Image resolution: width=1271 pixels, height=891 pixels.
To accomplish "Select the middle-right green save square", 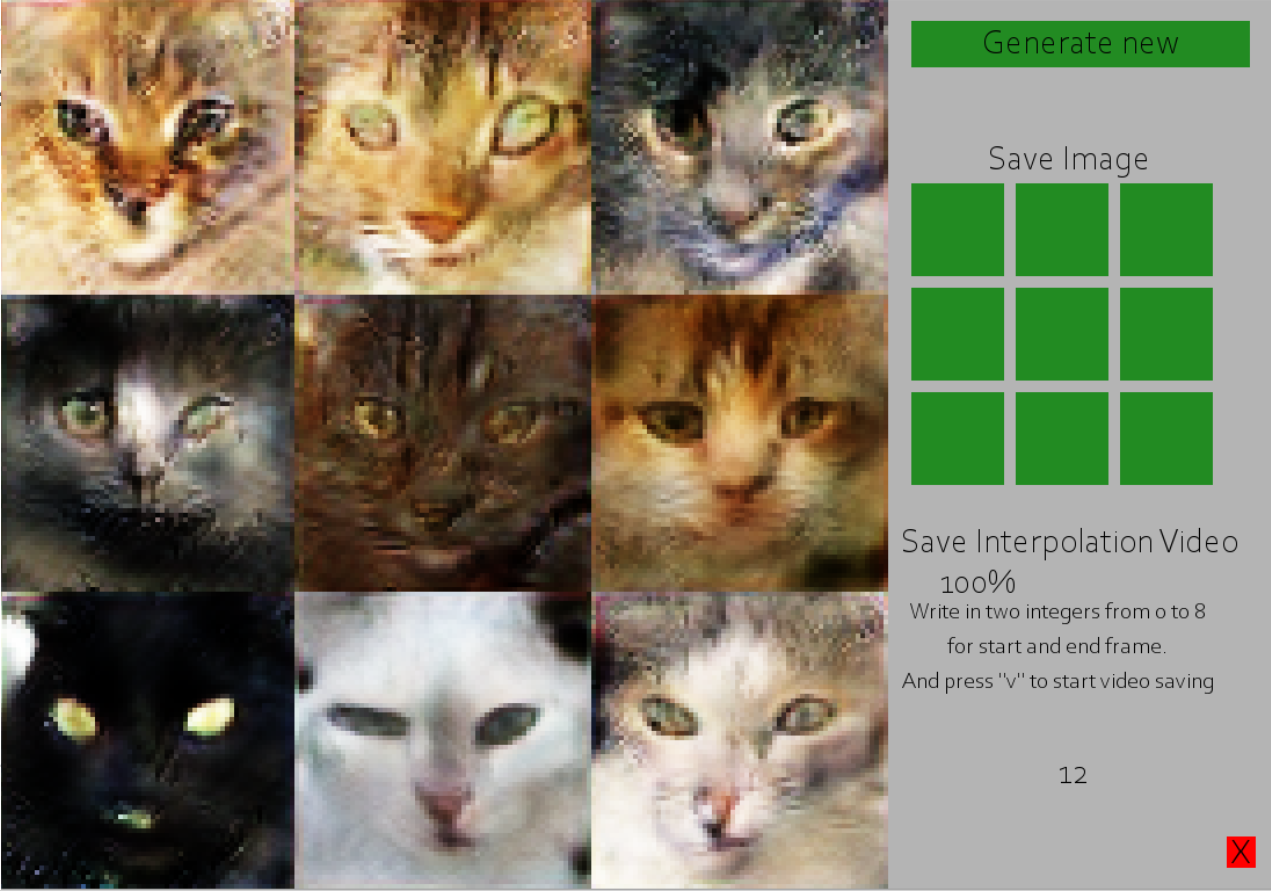I will click(1166, 334).
